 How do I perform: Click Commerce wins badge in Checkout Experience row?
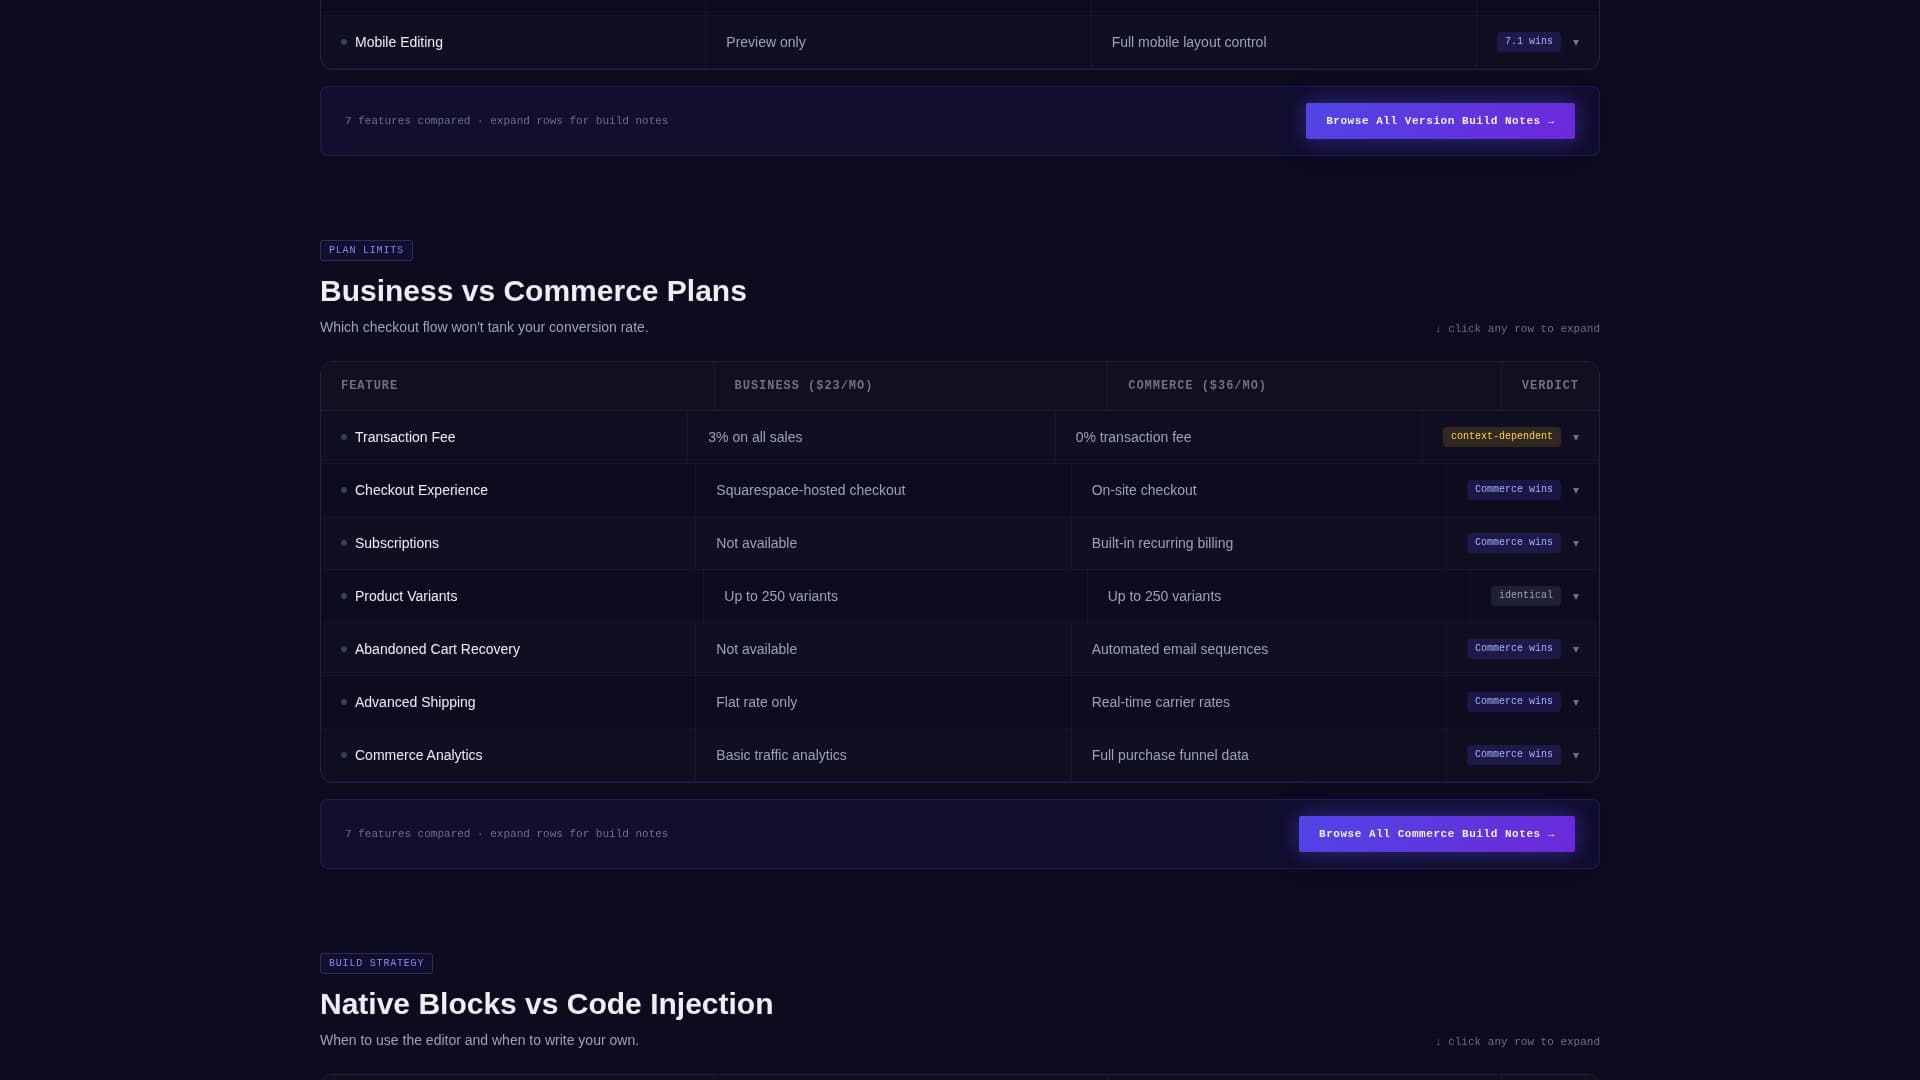(x=1513, y=490)
